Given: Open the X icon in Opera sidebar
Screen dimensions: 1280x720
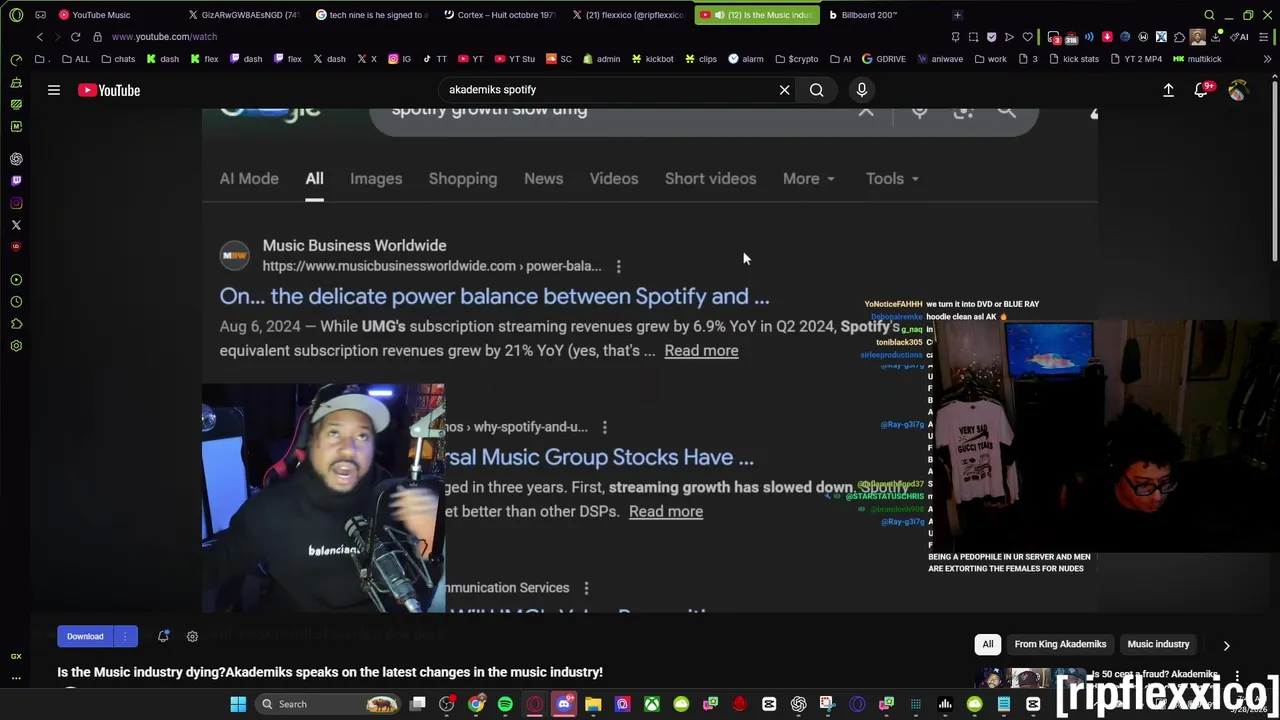Looking at the screenshot, I should tap(16, 225).
